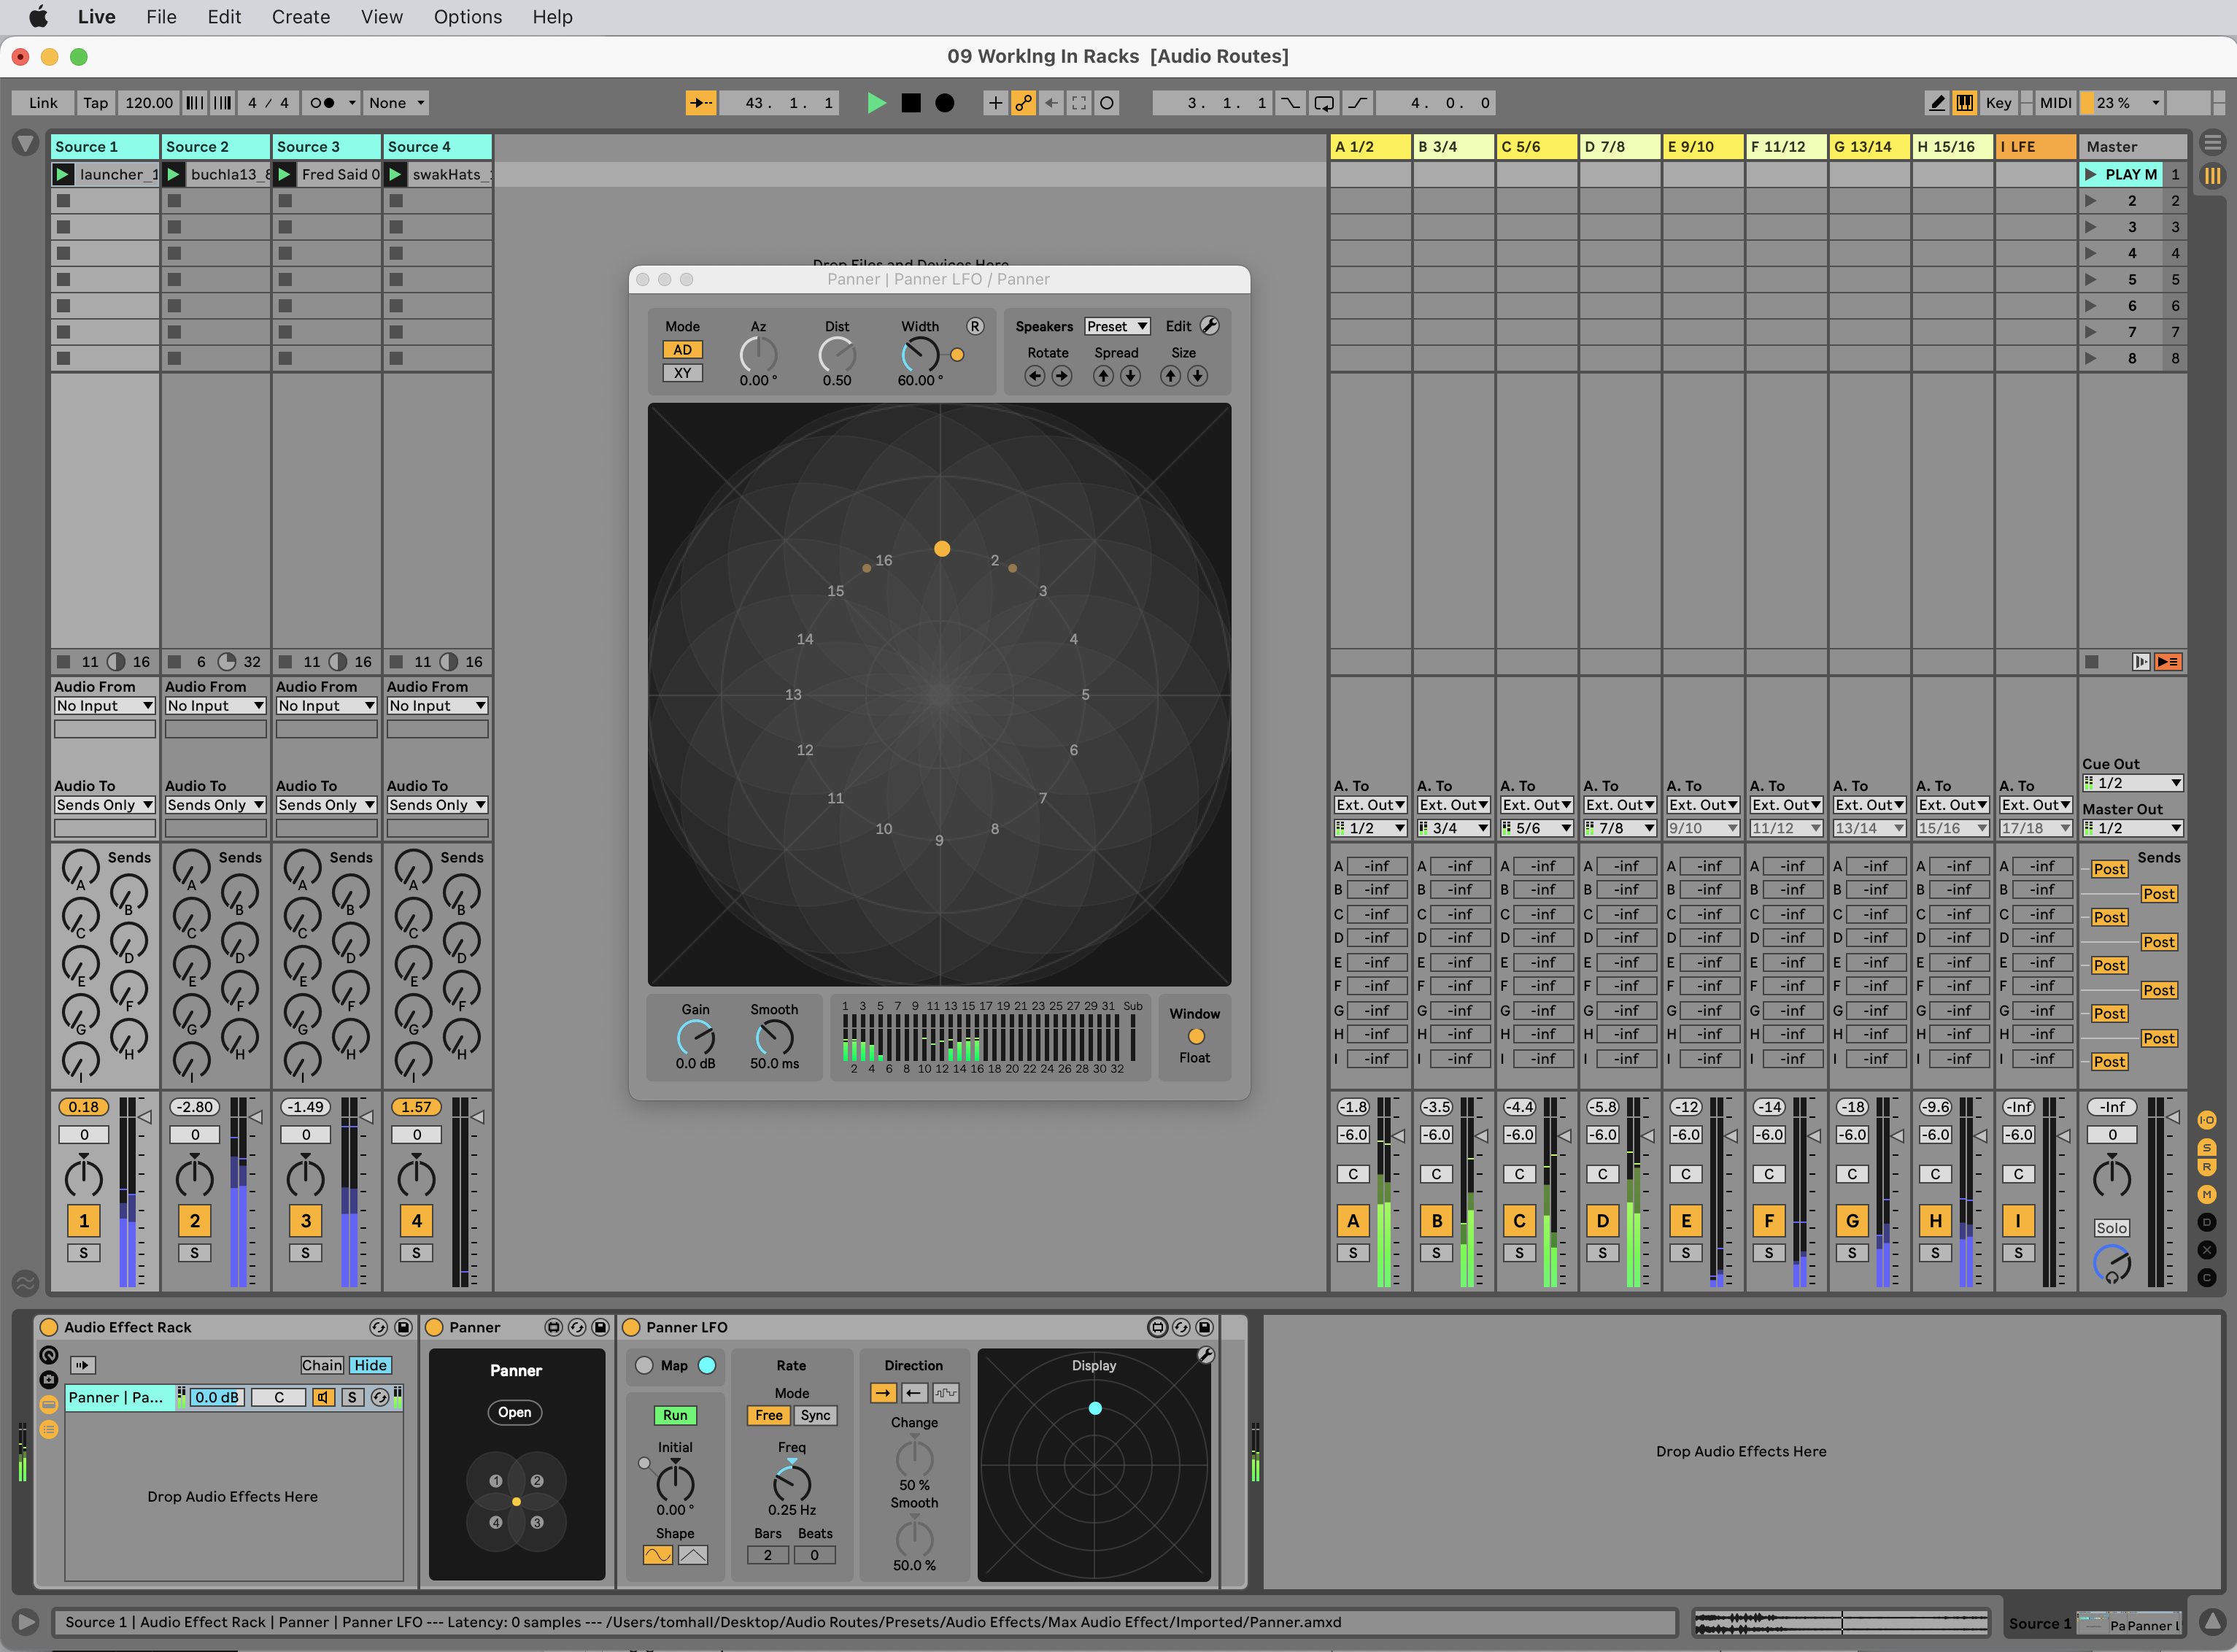Open the Options menu
Screen dimensions: 2237x1652
467,17
